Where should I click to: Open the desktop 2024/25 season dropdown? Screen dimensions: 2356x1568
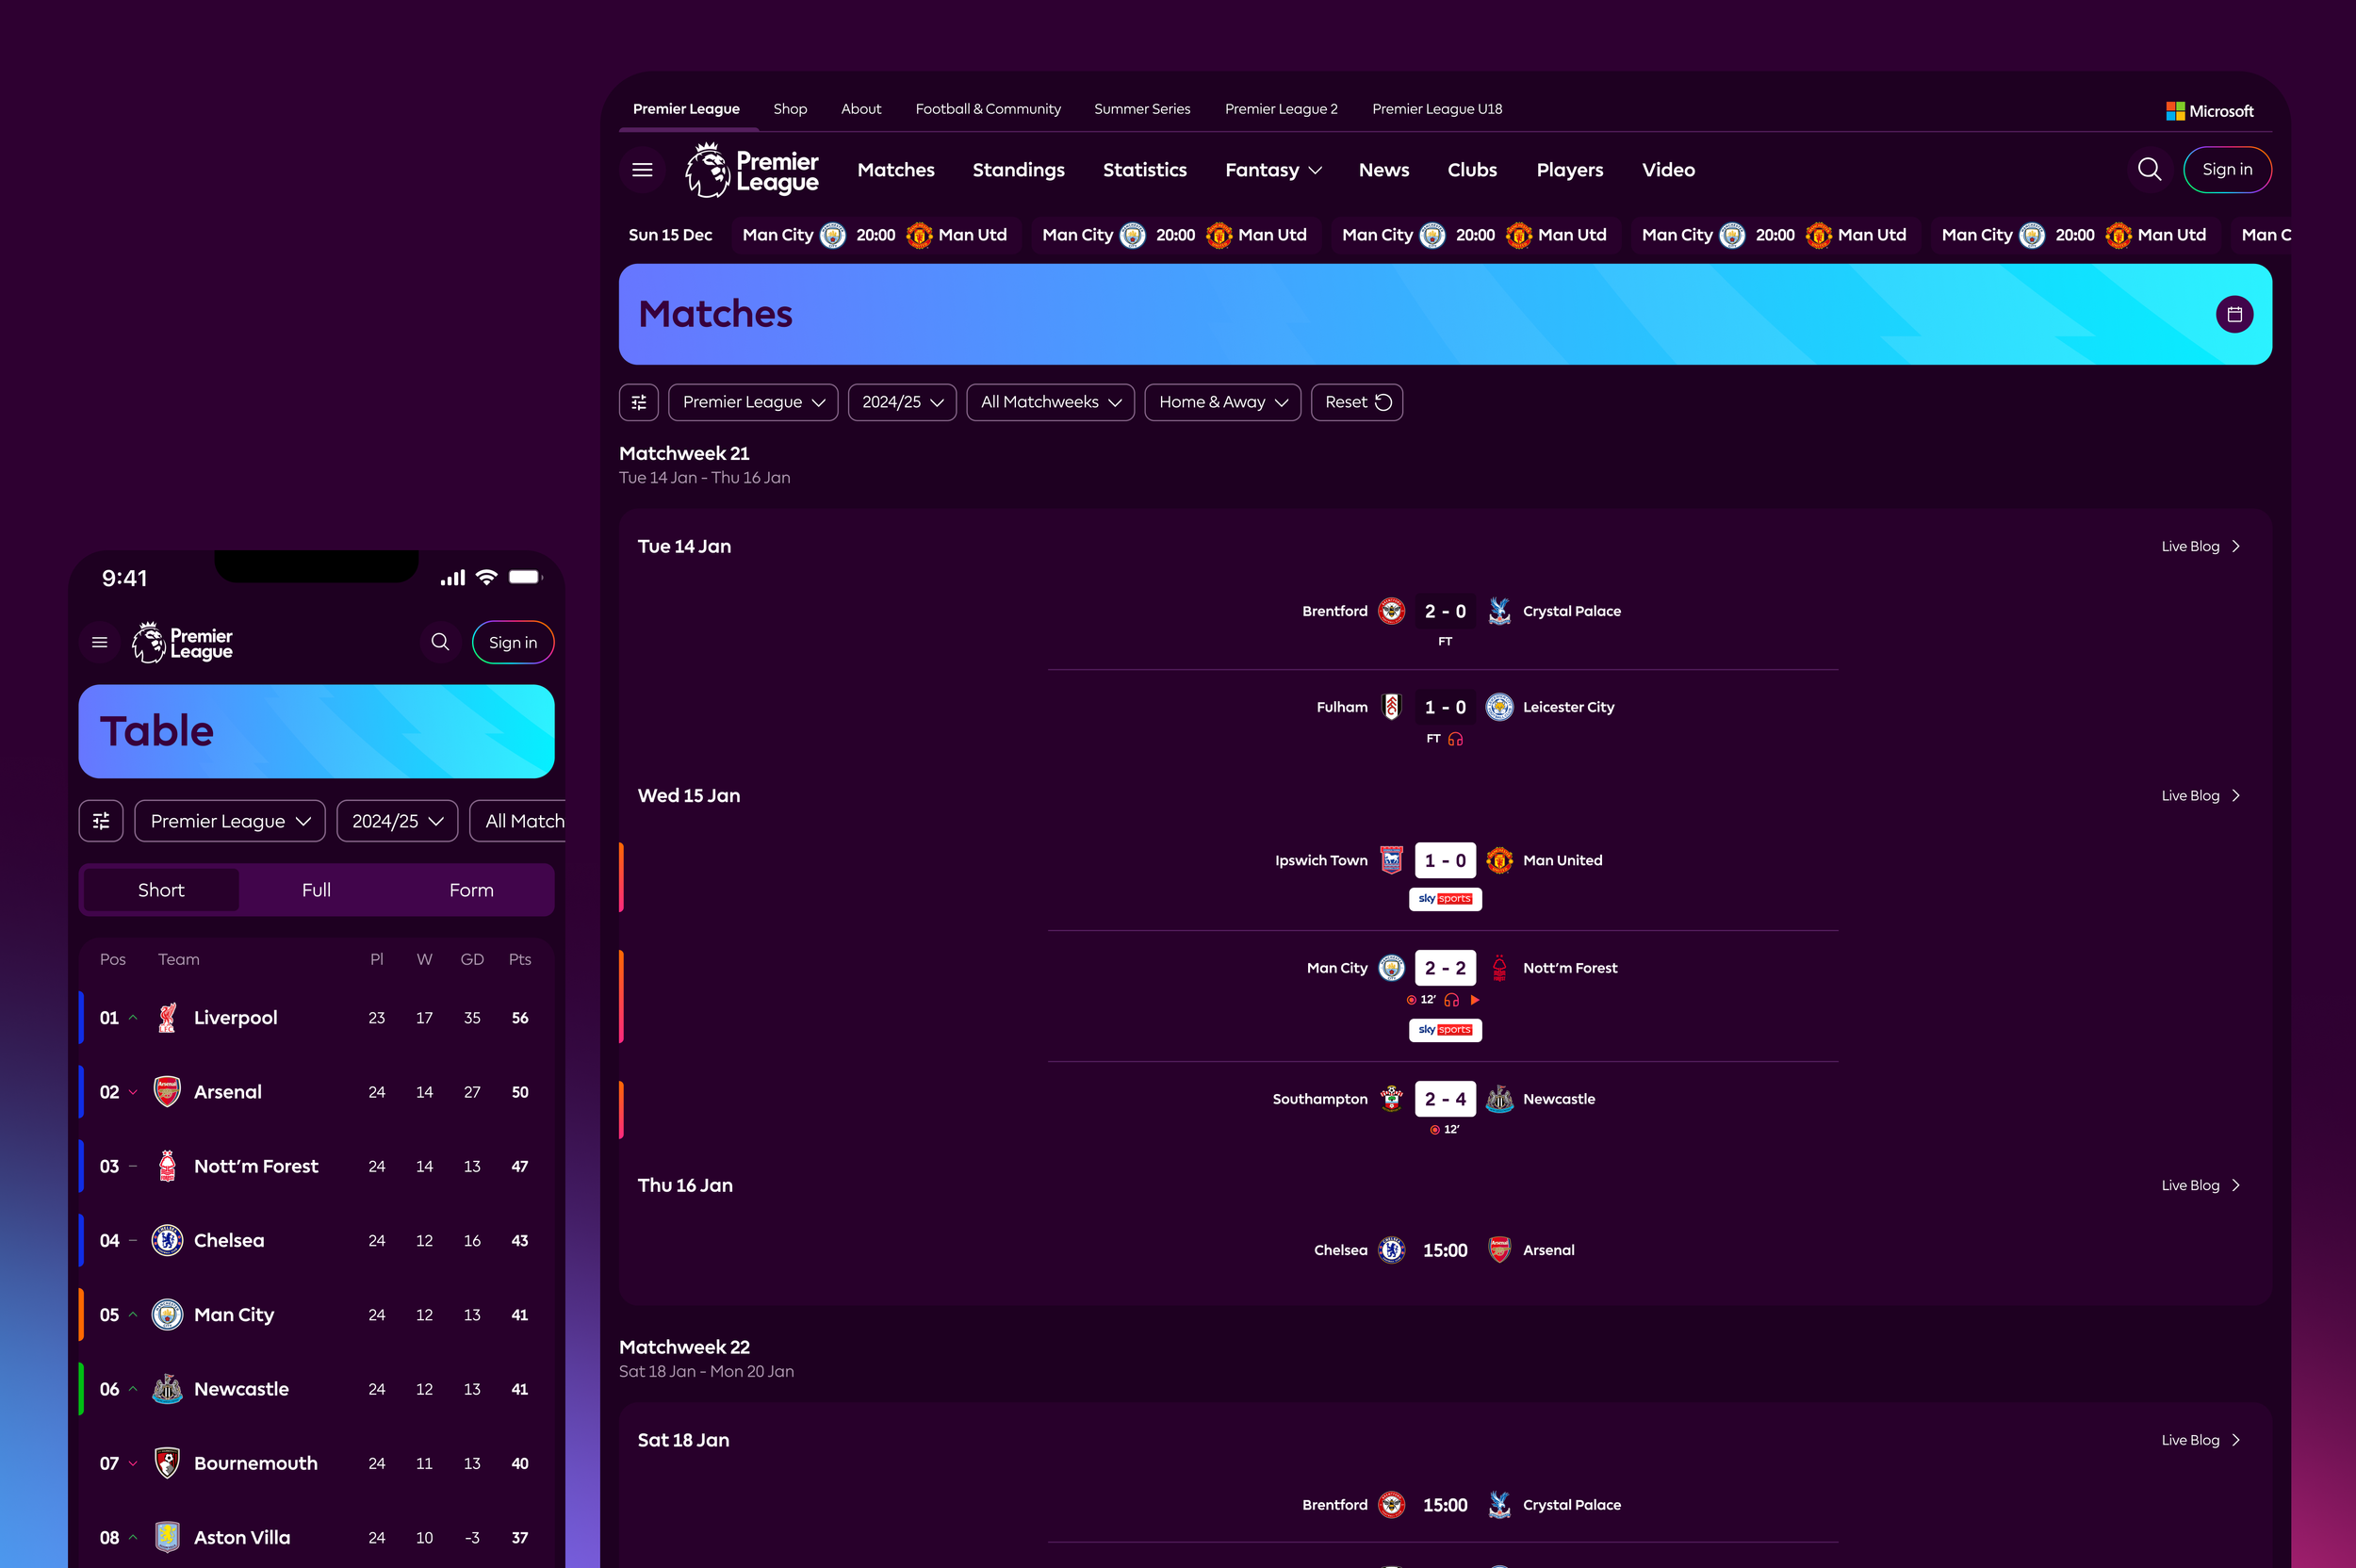[902, 402]
